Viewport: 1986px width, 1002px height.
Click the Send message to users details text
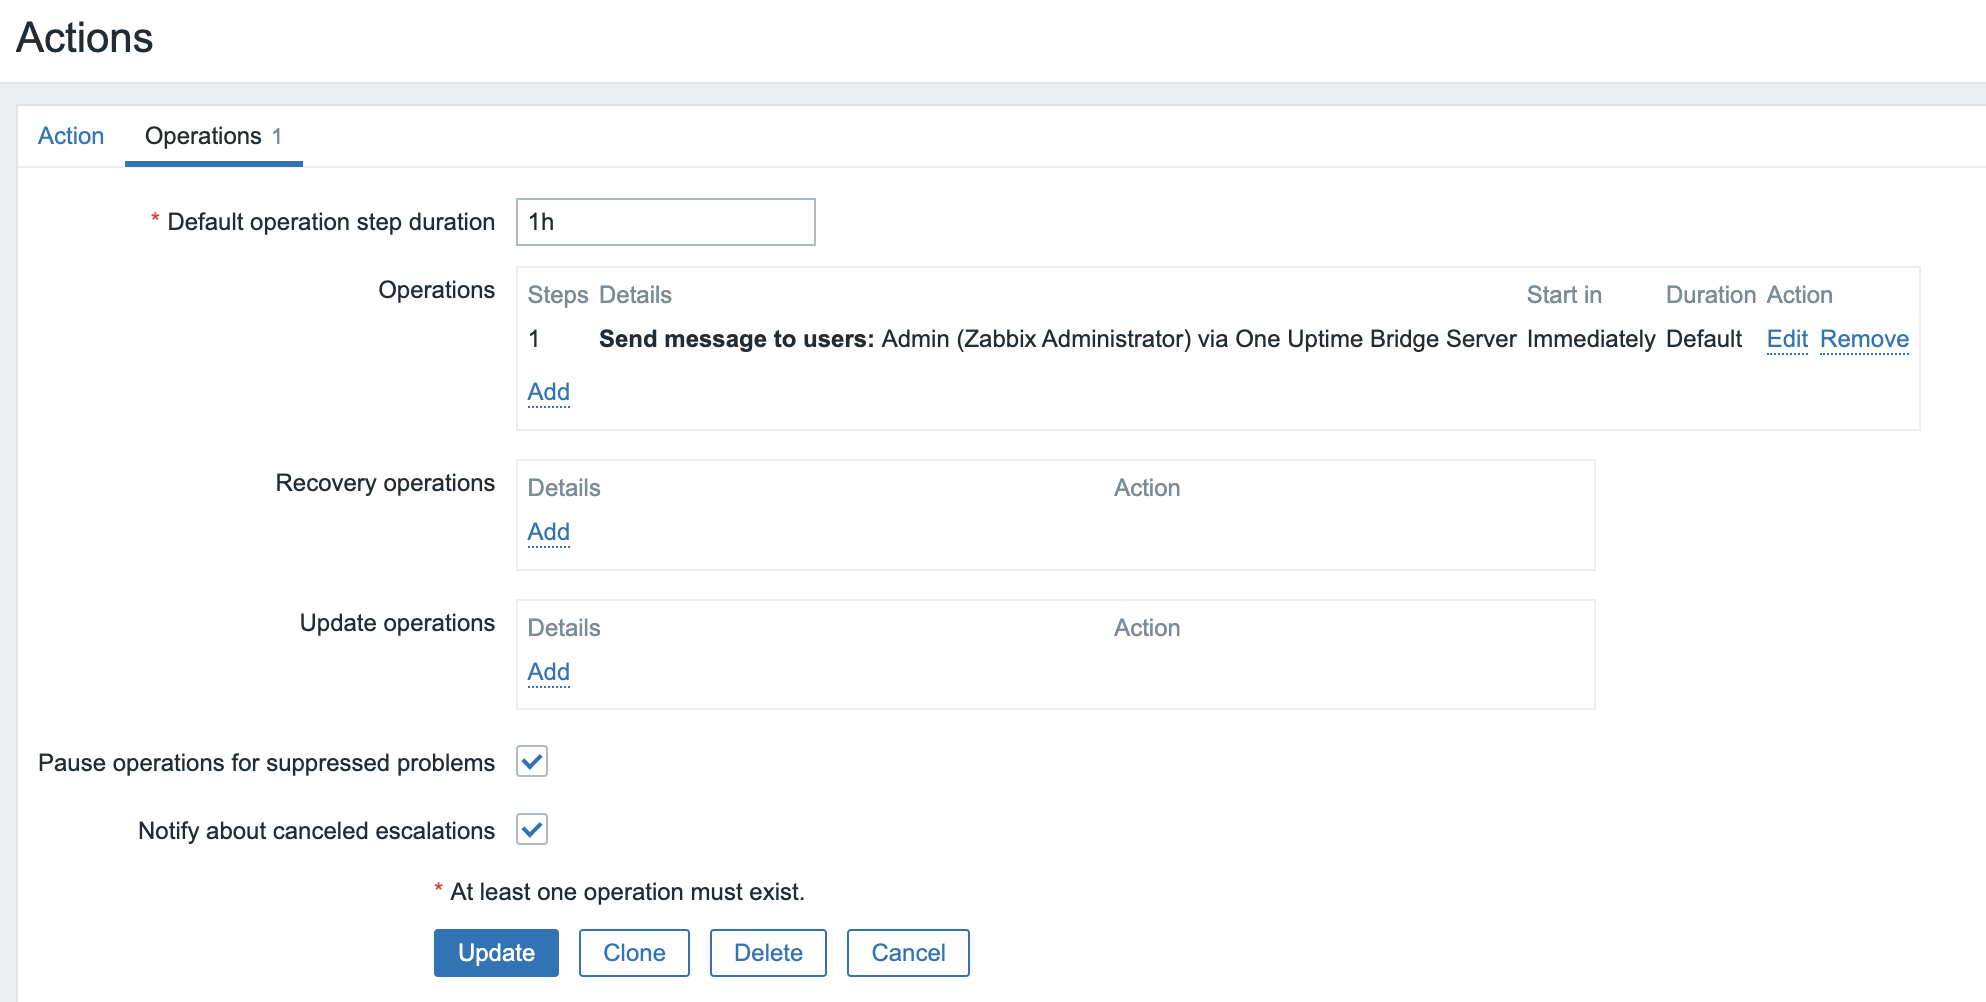pyautogui.click(x=1057, y=339)
